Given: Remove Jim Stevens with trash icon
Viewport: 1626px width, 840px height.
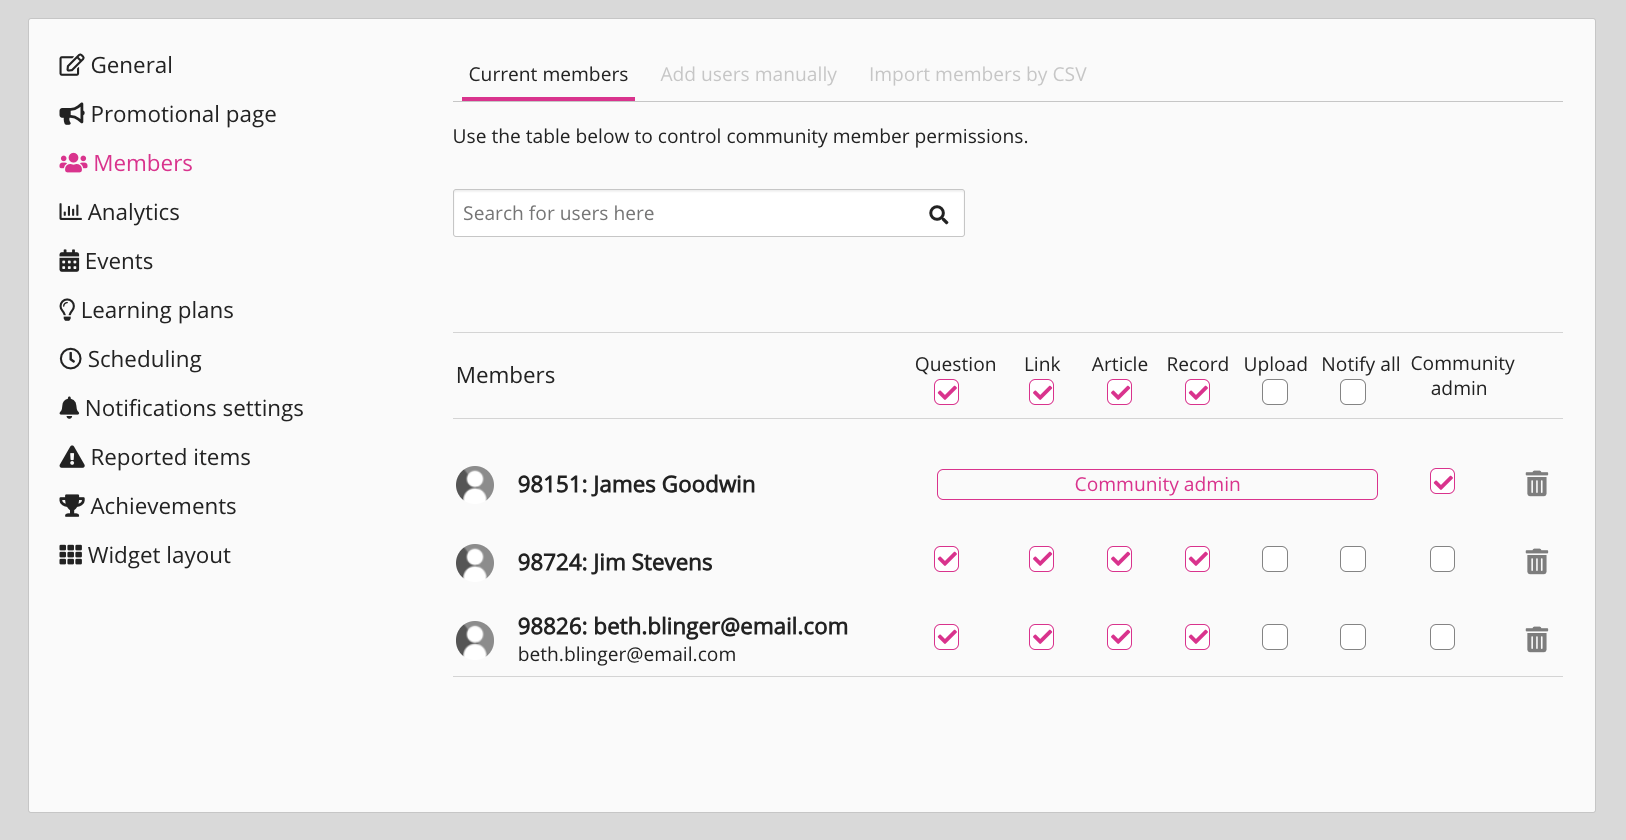Looking at the screenshot, I should pos(1536,562).
